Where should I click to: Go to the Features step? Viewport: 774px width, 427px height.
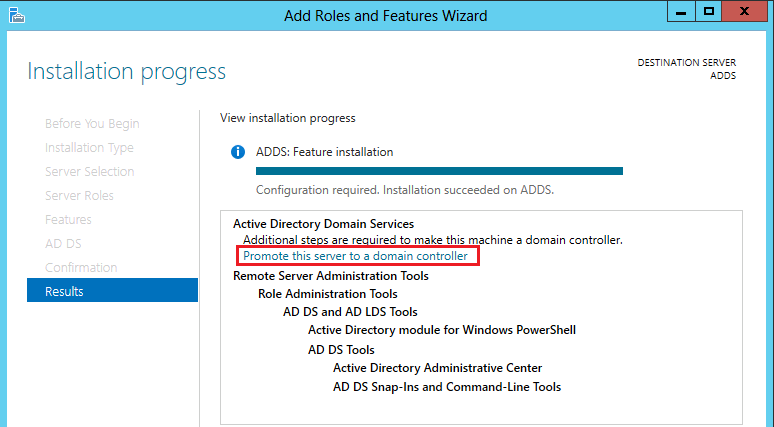68,219
